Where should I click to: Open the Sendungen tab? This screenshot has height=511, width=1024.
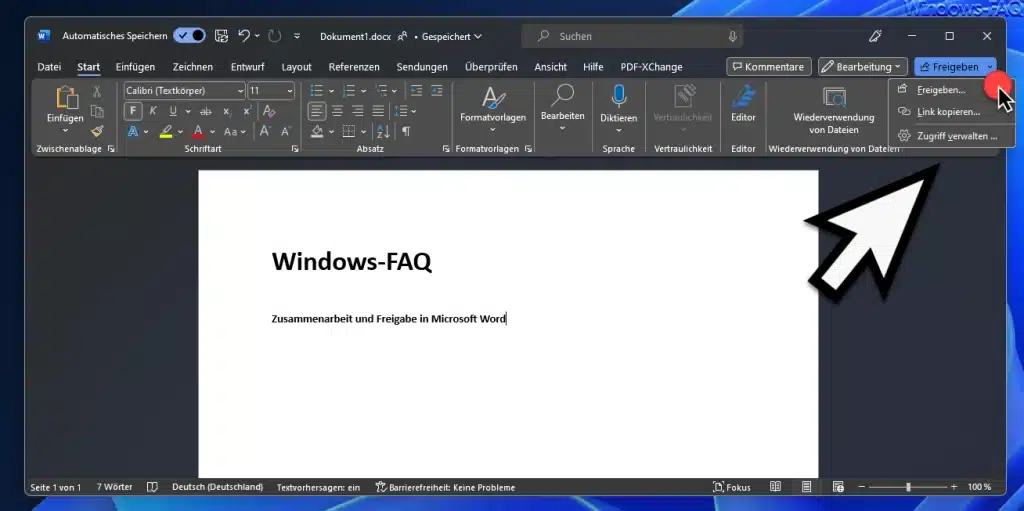coord(422,67)
